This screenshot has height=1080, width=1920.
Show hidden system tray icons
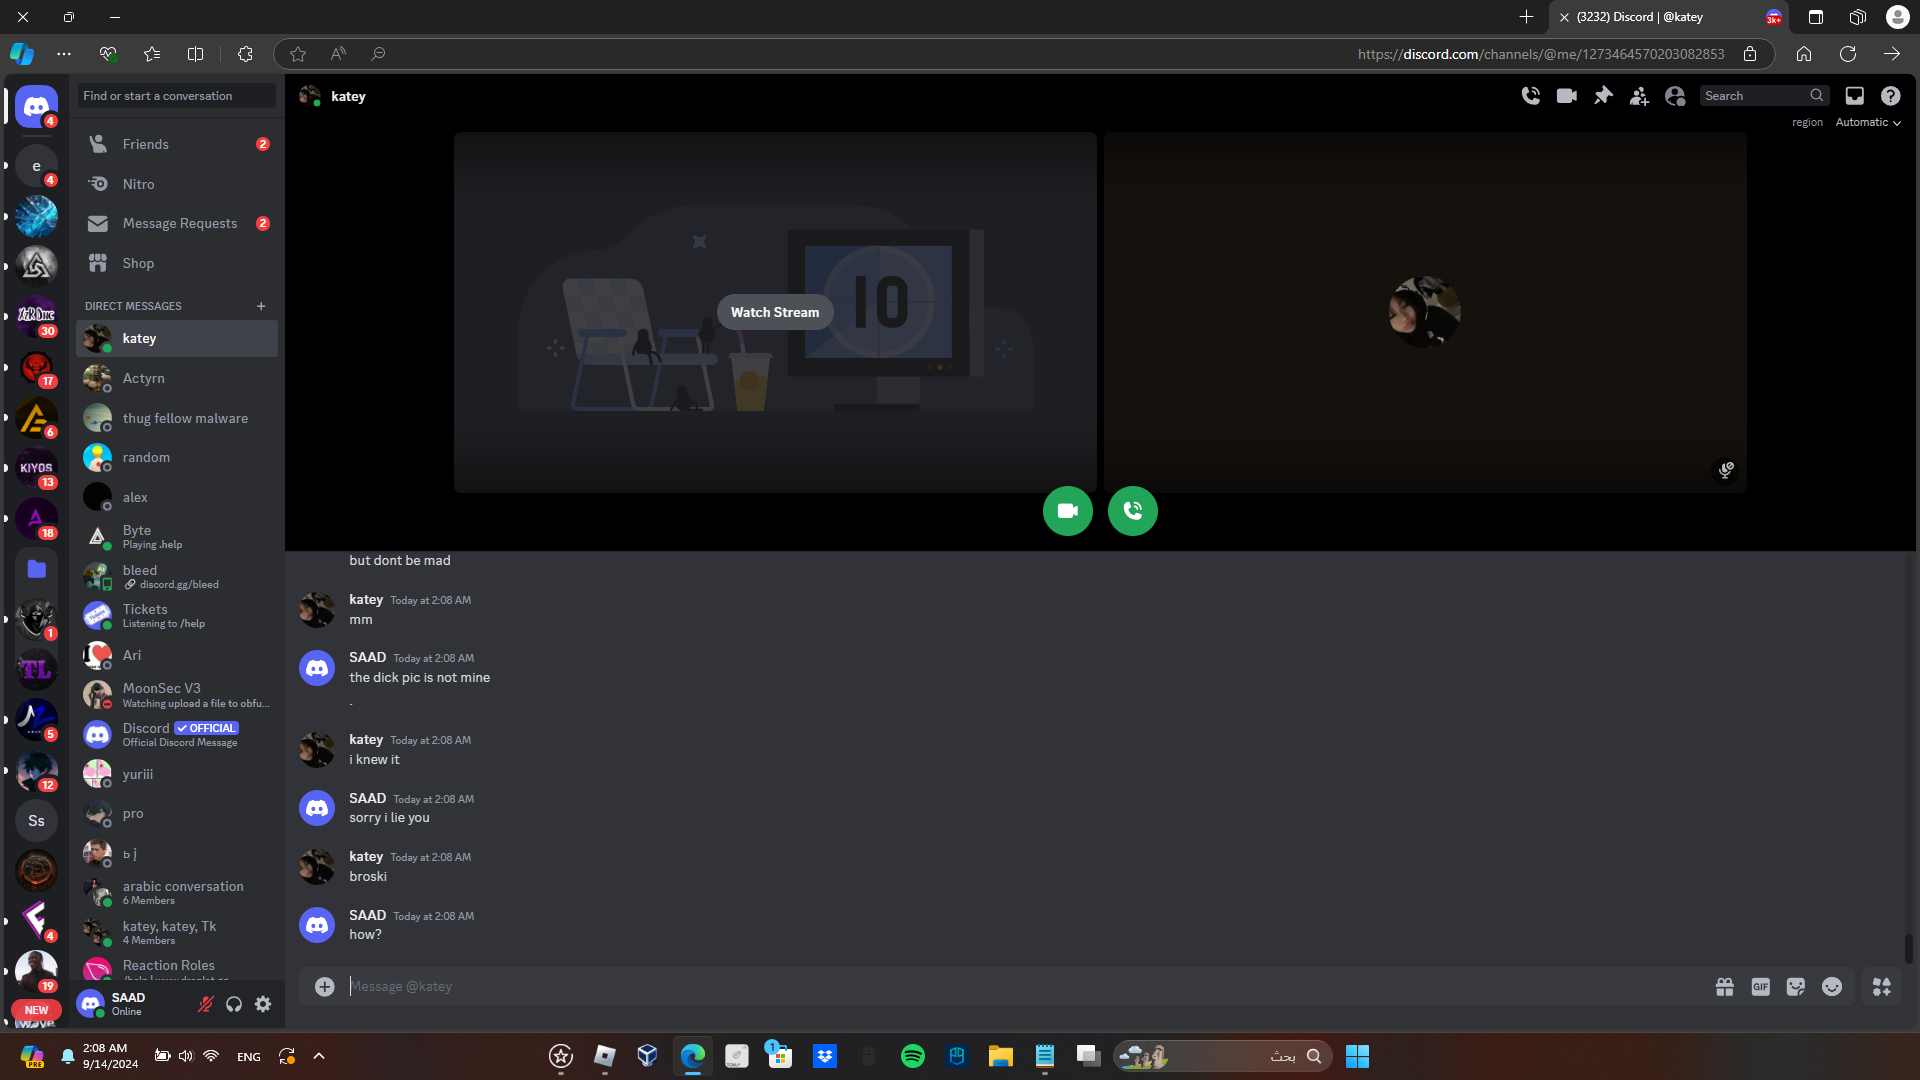(x=319, y=1056)
